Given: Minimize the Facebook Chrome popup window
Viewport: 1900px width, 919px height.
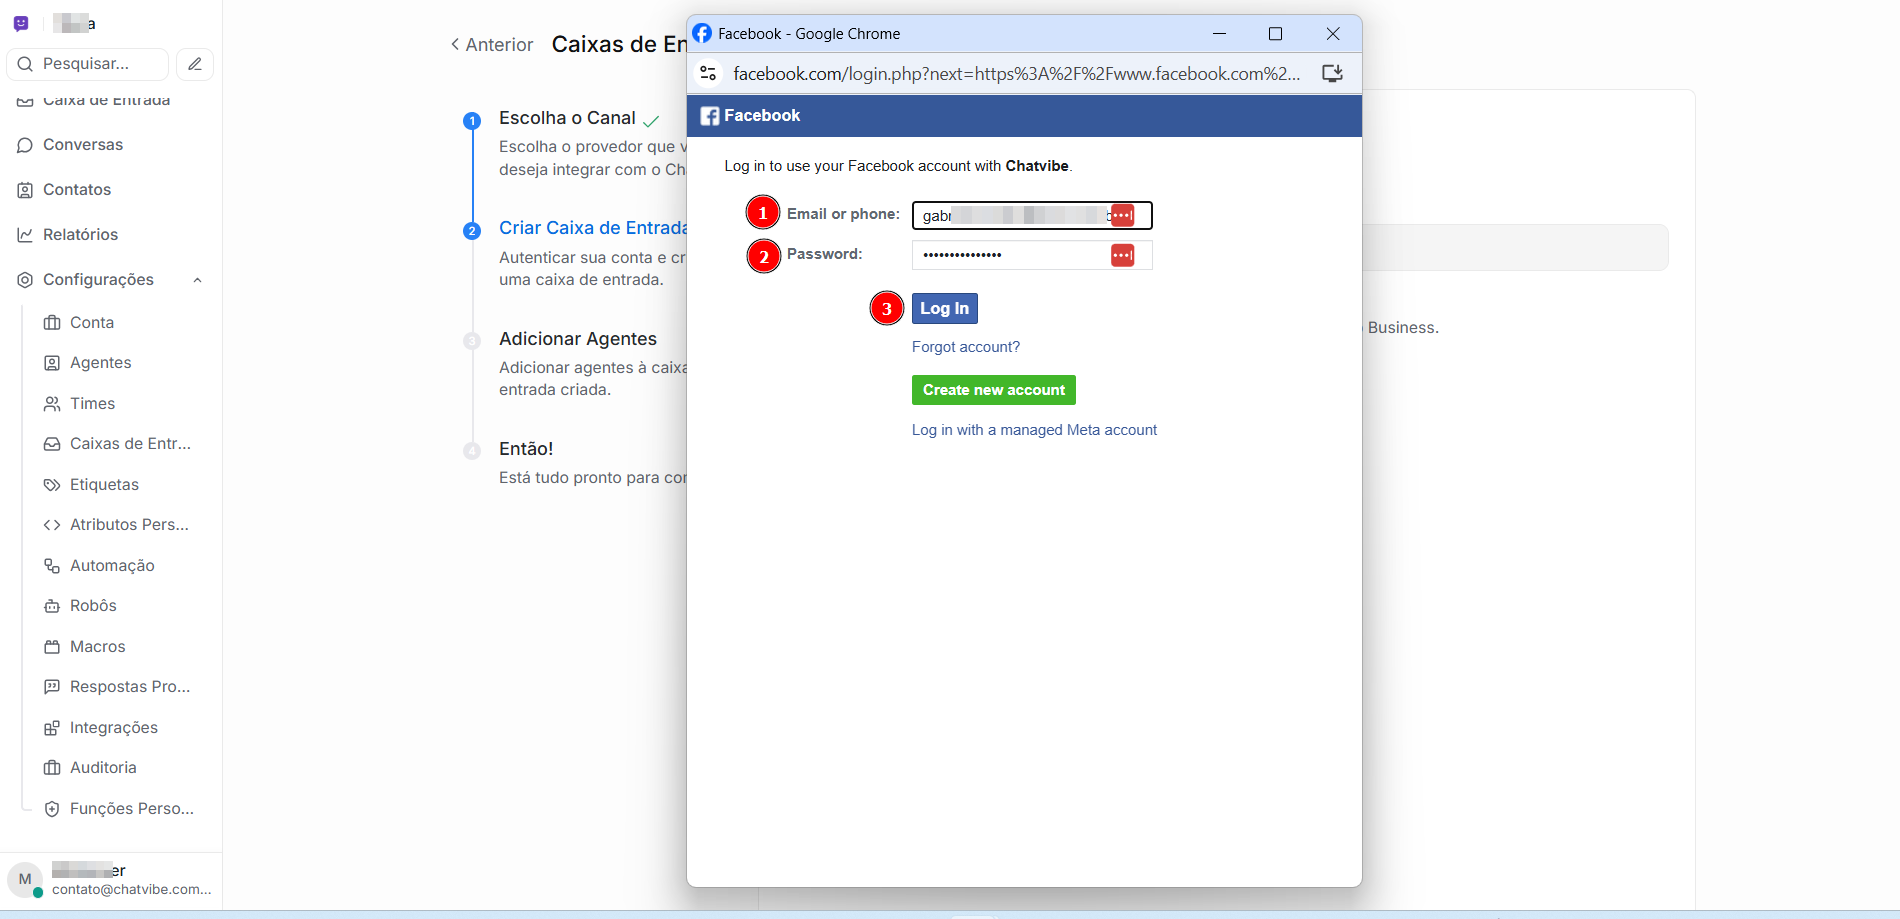Looking at the screenshot, I should pyautogui.click(x=1219, y=34).
